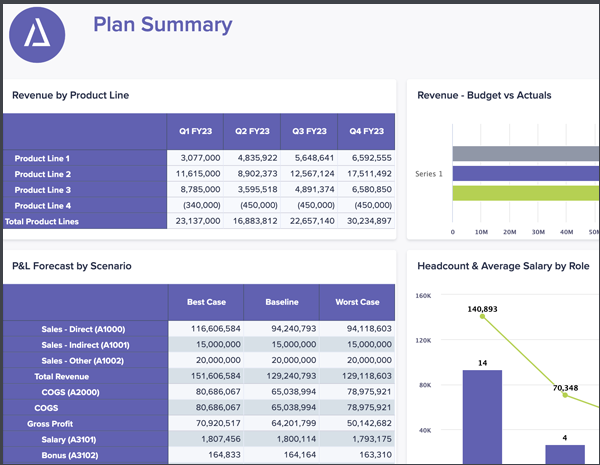Screen dimensions: 600x465
Task: Click cell value 64,201,799
Action: (294, 423)
